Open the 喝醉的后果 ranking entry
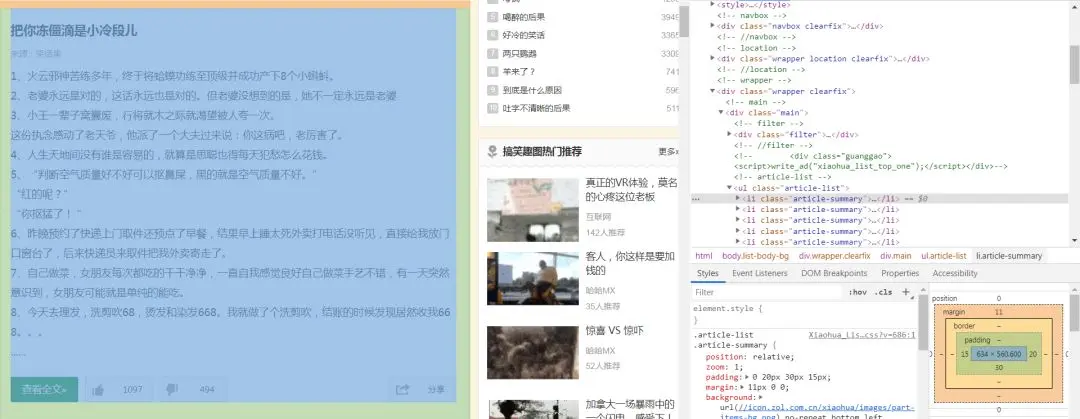The height and width of the screenshot is (419, 1080). [x=523, y=17]
